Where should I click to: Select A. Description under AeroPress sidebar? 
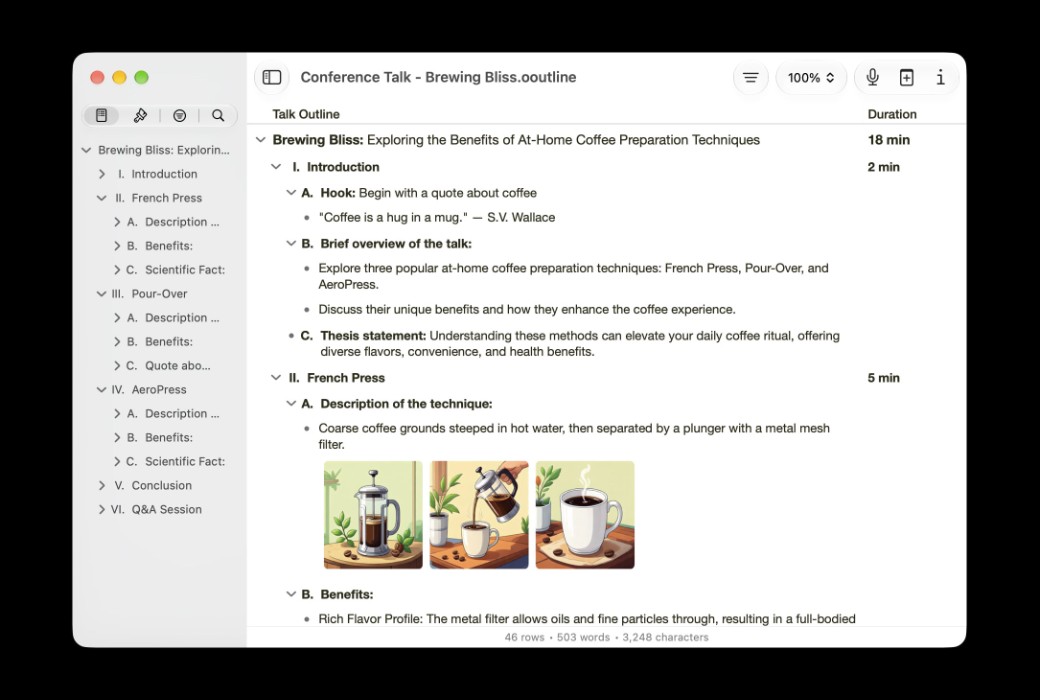172,413
